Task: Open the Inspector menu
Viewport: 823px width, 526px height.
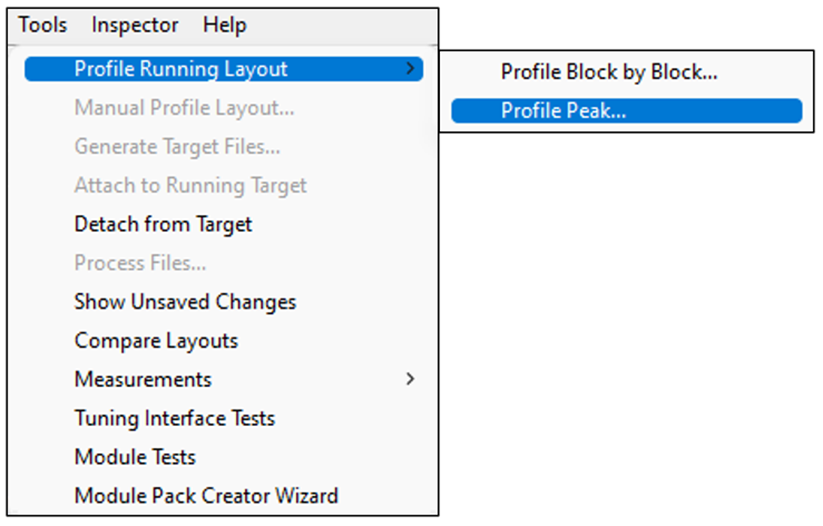Action: click(134, 25)
